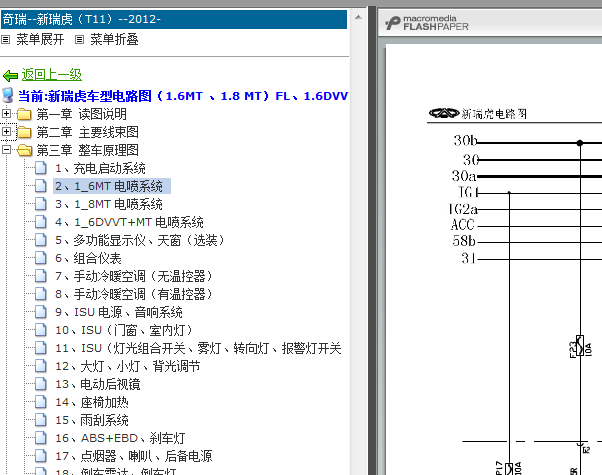Click page icon for 11、ISU 灯光组合开关
602x475 pixels.
41,348
